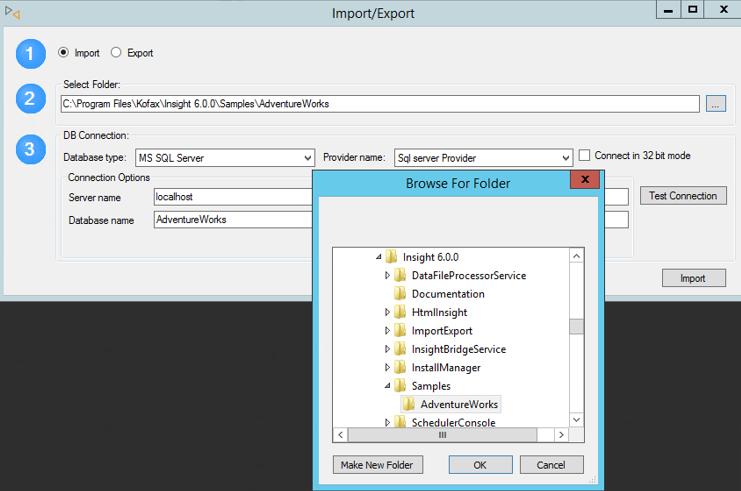This screenshot has height=491, width=741.
Task: Close the Import/Export window
Action: click(723, 10)
